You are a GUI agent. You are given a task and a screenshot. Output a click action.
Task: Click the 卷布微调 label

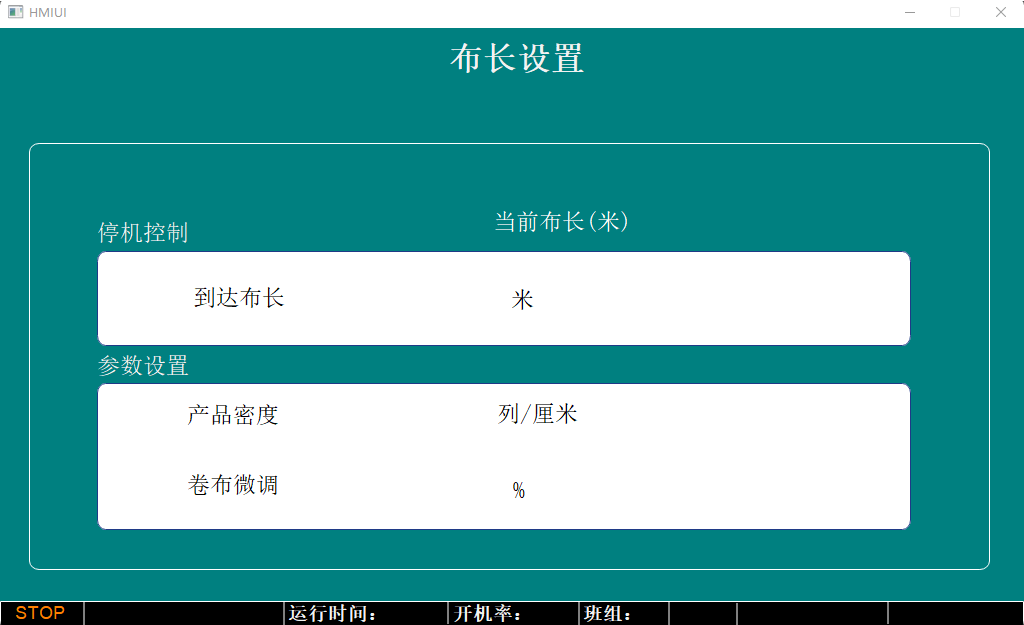point(233,485)
